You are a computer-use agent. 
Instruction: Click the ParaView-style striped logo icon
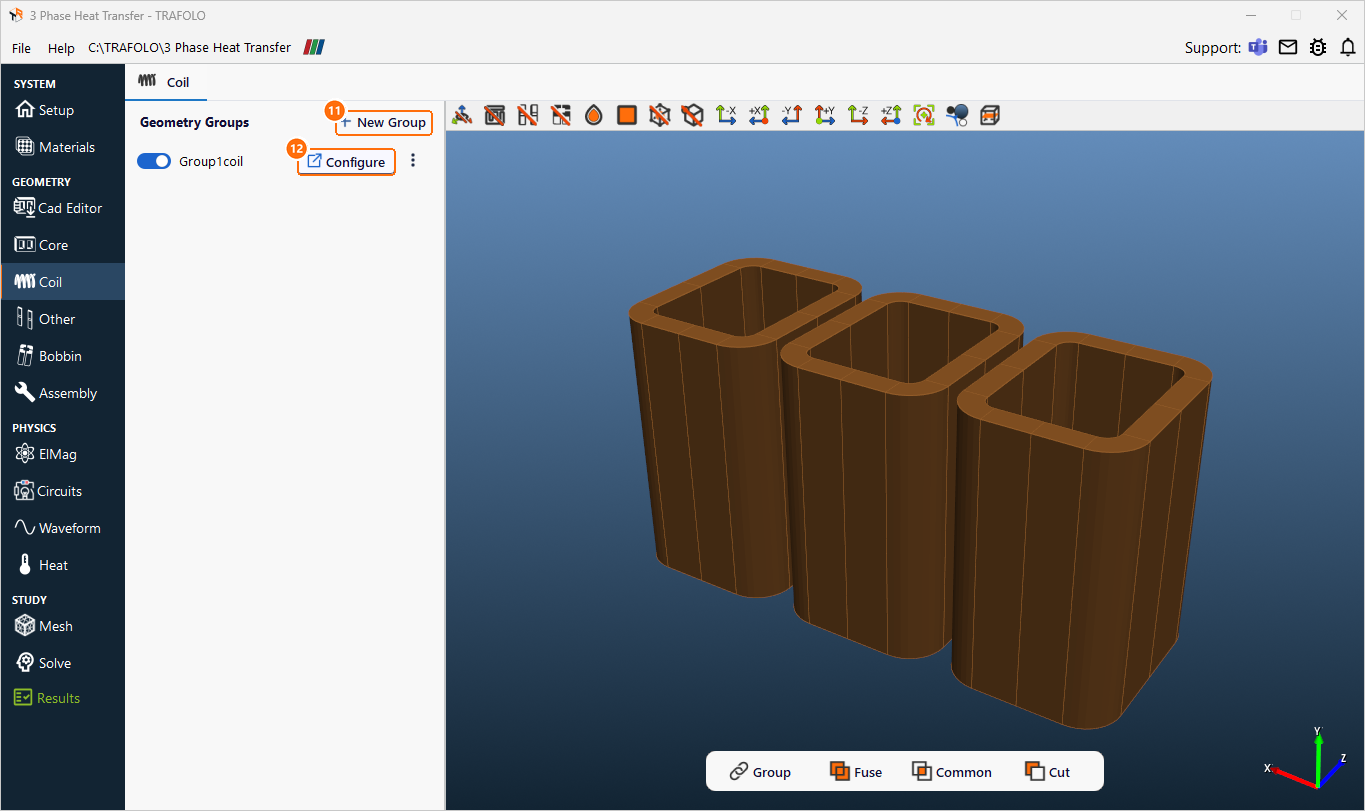314,47
